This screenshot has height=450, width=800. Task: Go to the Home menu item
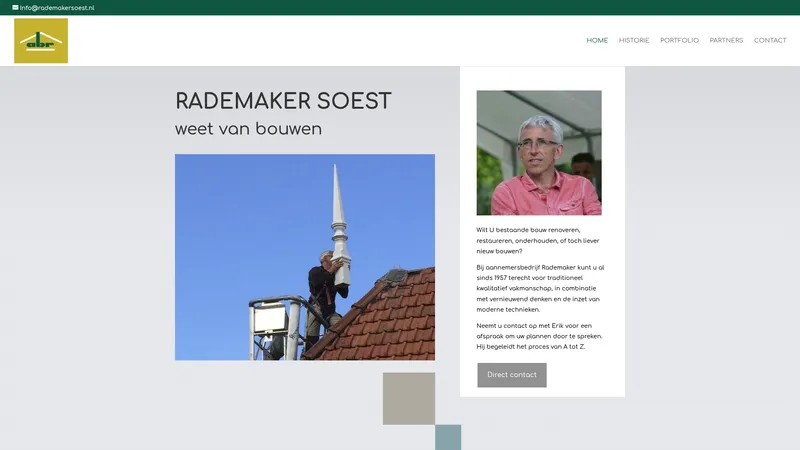597,40
